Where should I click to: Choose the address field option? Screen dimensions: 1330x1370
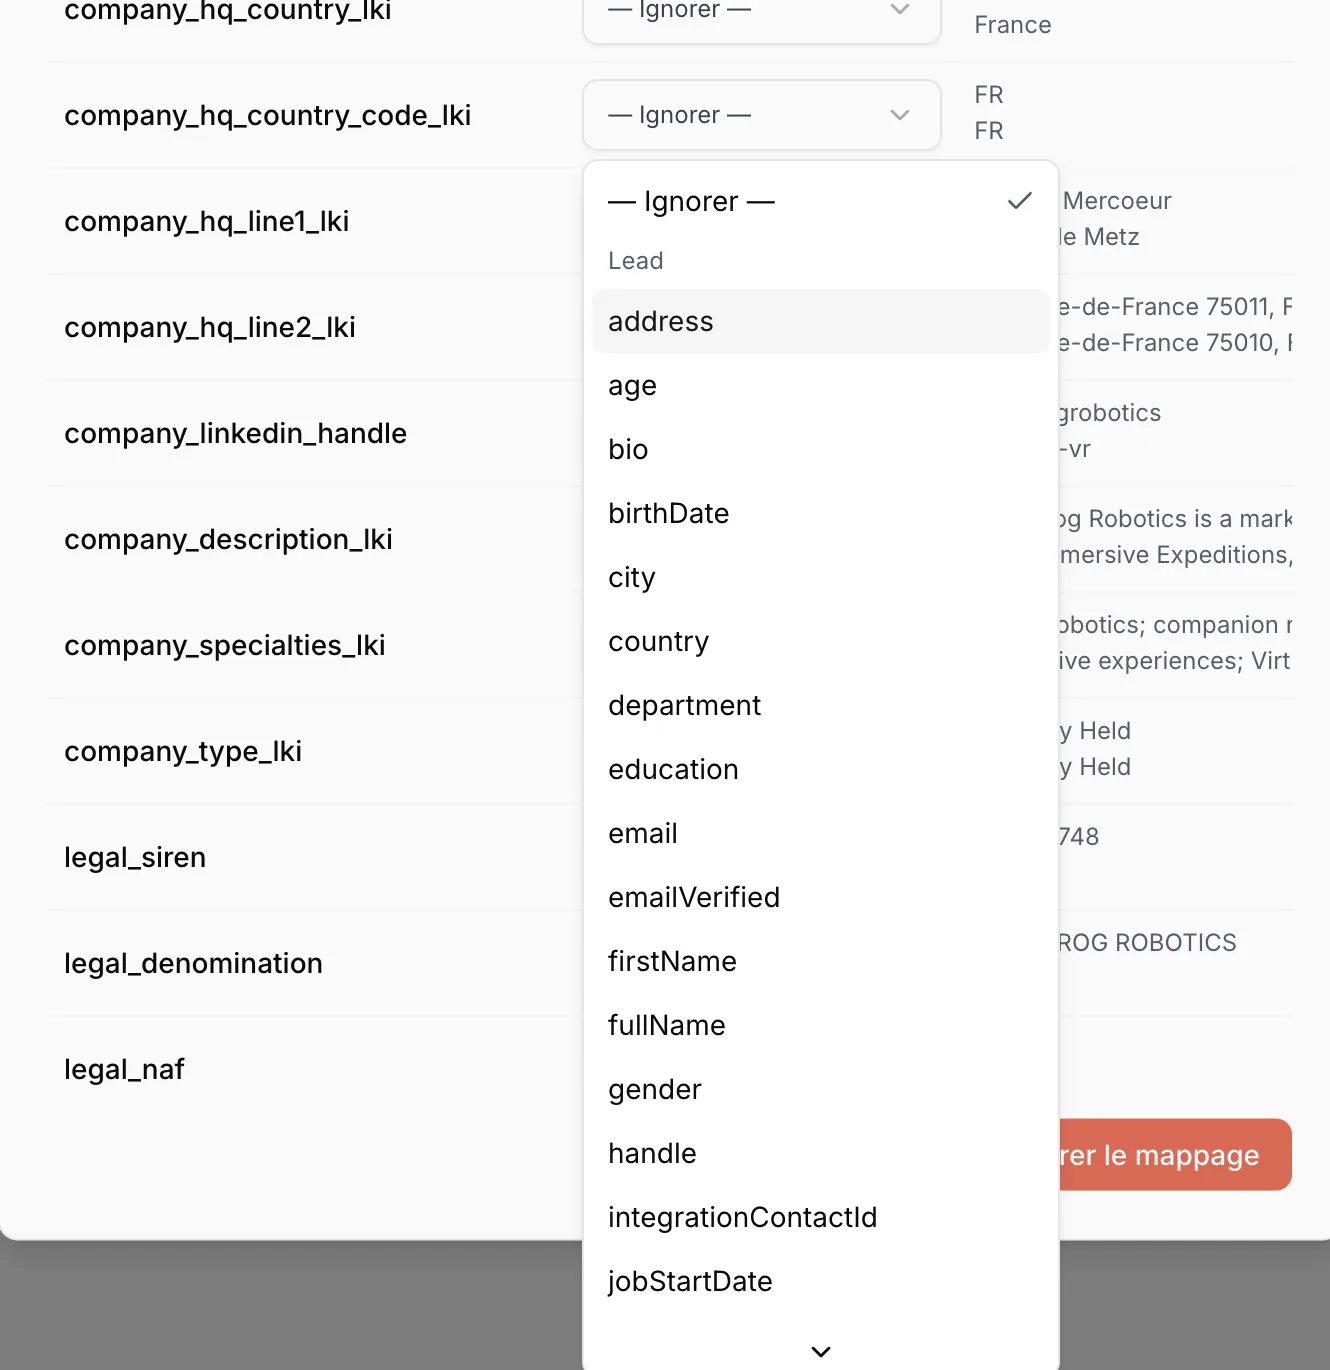coord(820,321)
